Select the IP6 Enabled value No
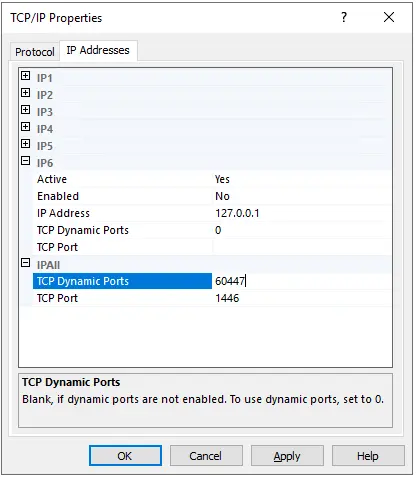This screenshot has width=416, height=477. pos(302,196)
